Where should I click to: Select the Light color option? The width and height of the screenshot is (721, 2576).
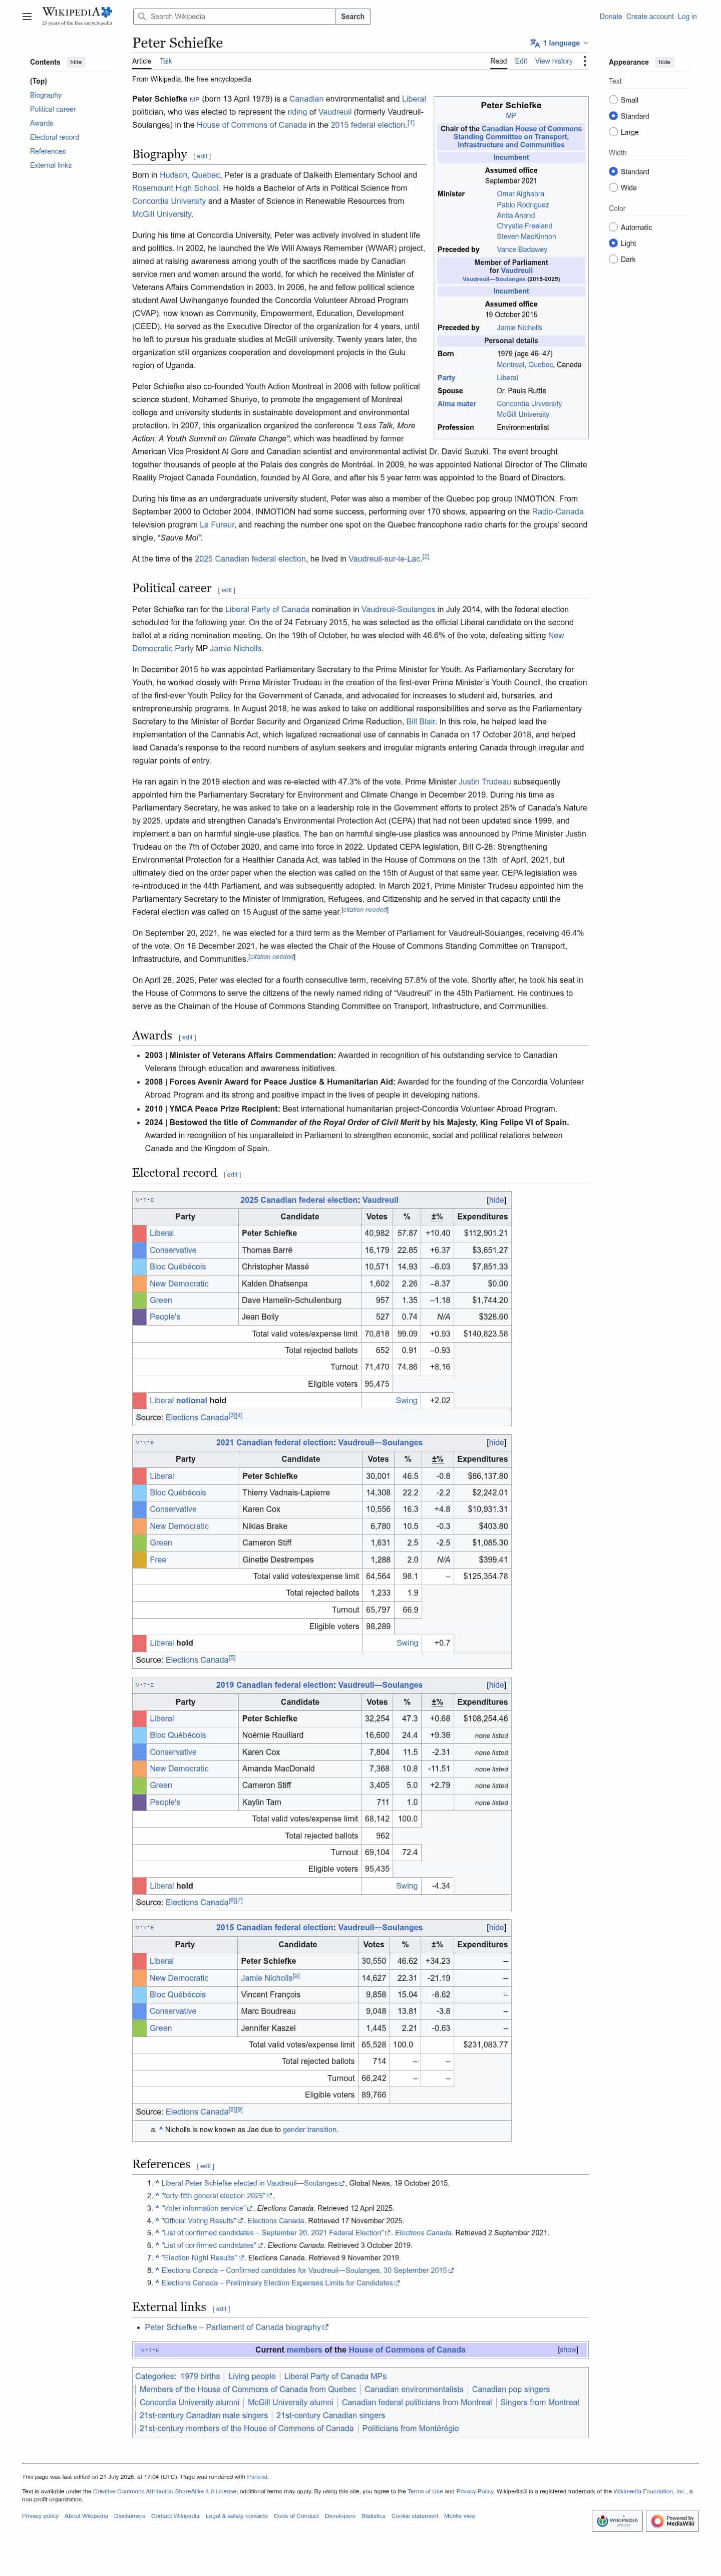613,243
